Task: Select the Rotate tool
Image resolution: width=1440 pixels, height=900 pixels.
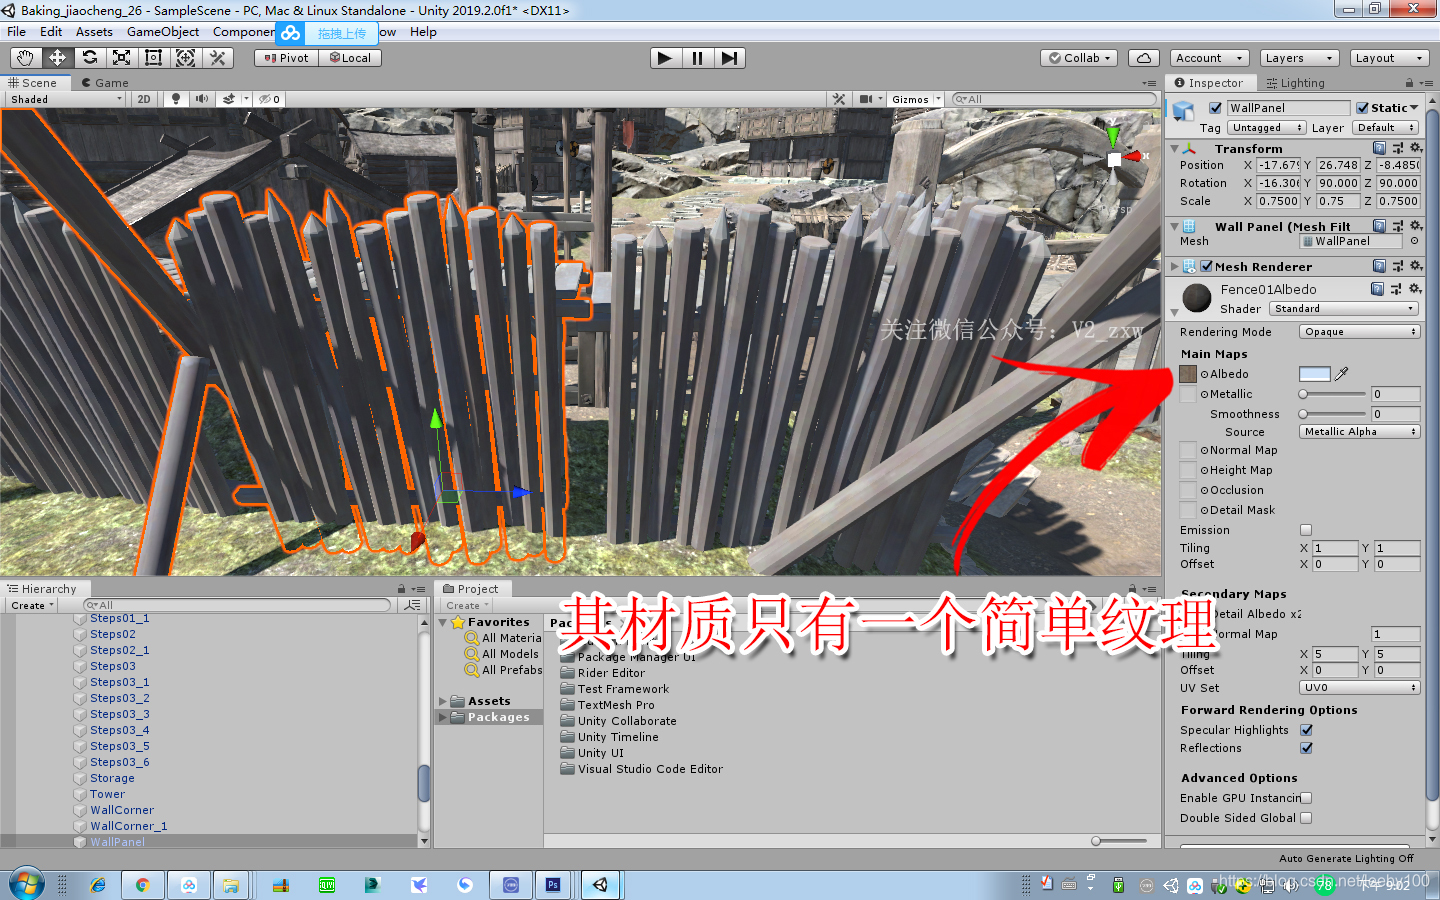Action: click(x=89, y=58)
